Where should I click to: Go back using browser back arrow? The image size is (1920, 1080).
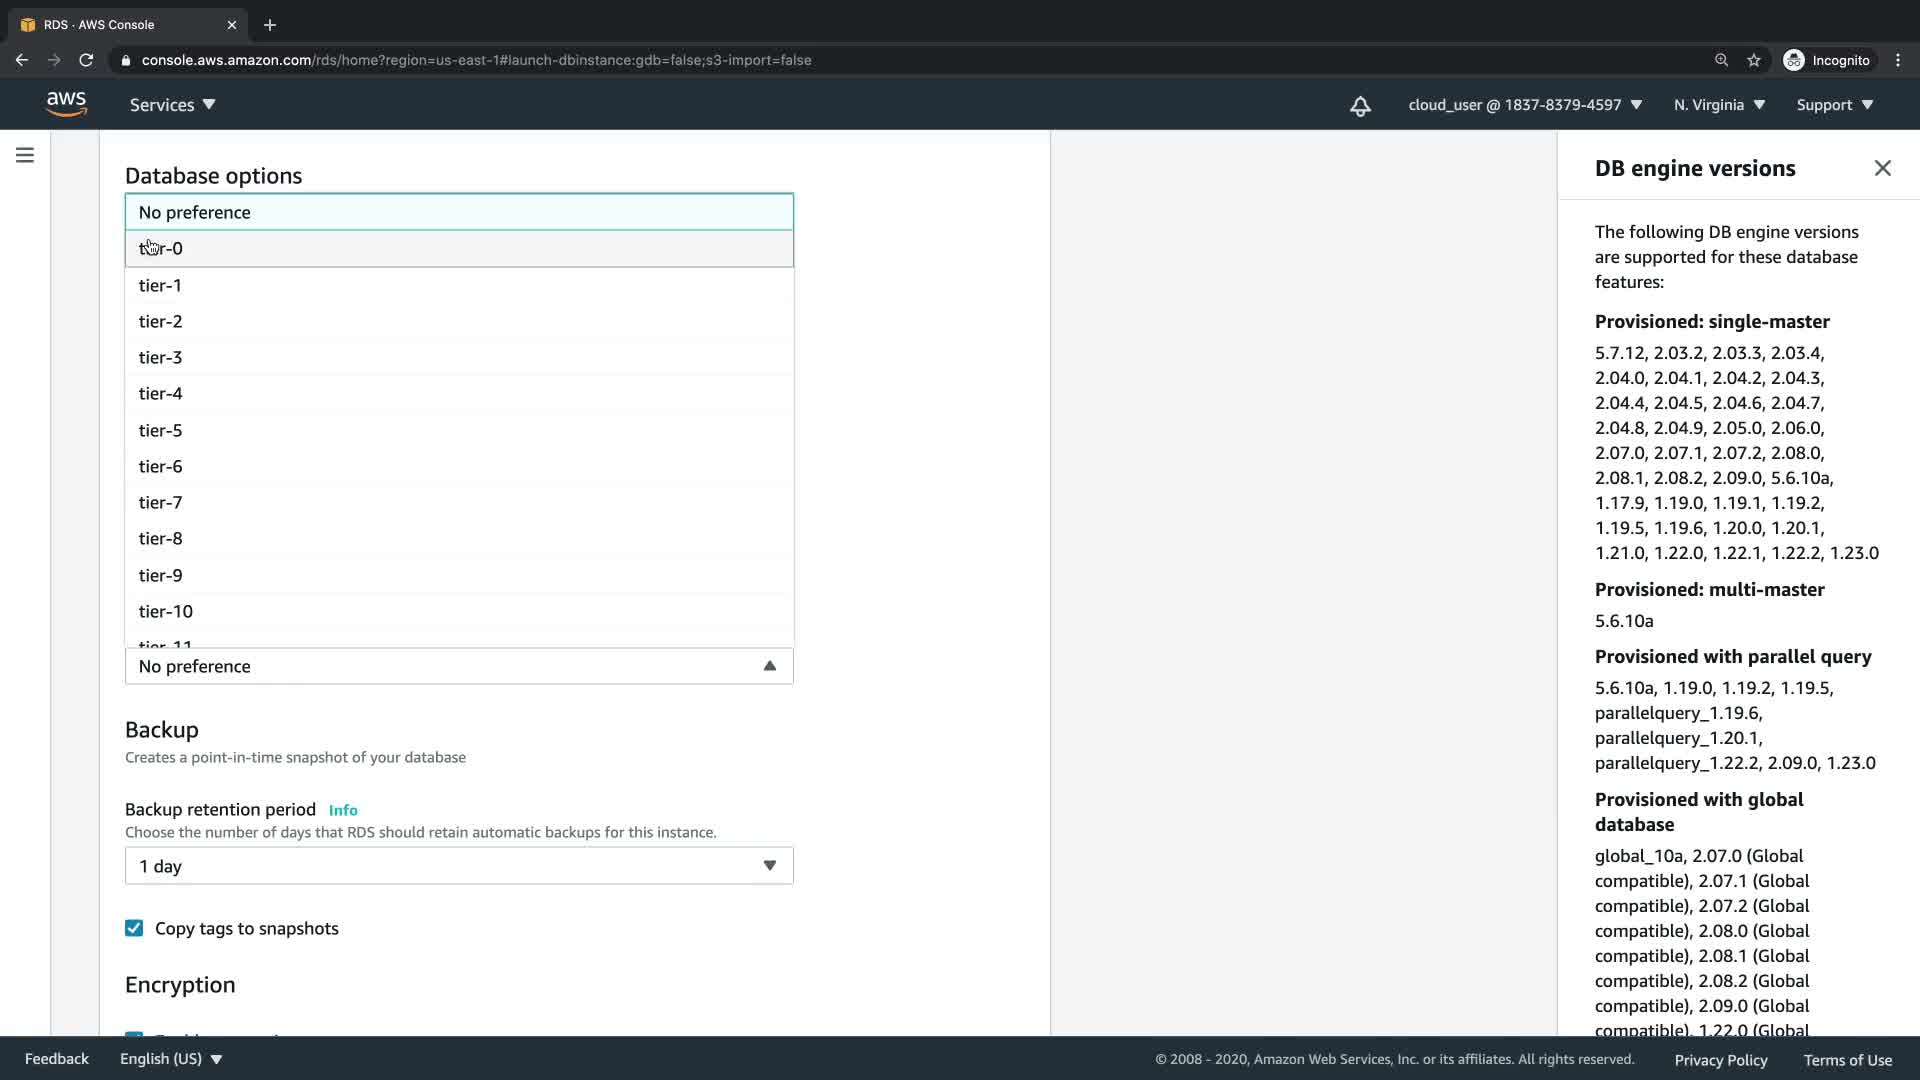[22, 60]
